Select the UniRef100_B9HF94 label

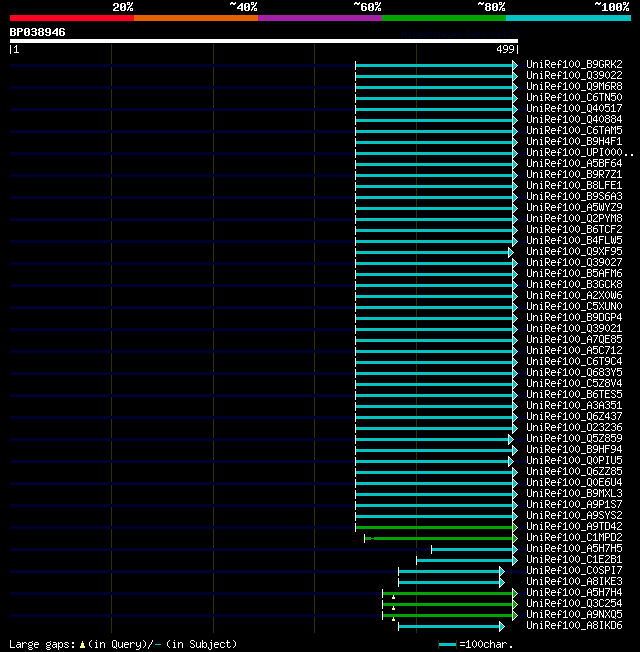pyautogui.click(x=574, y=449)
